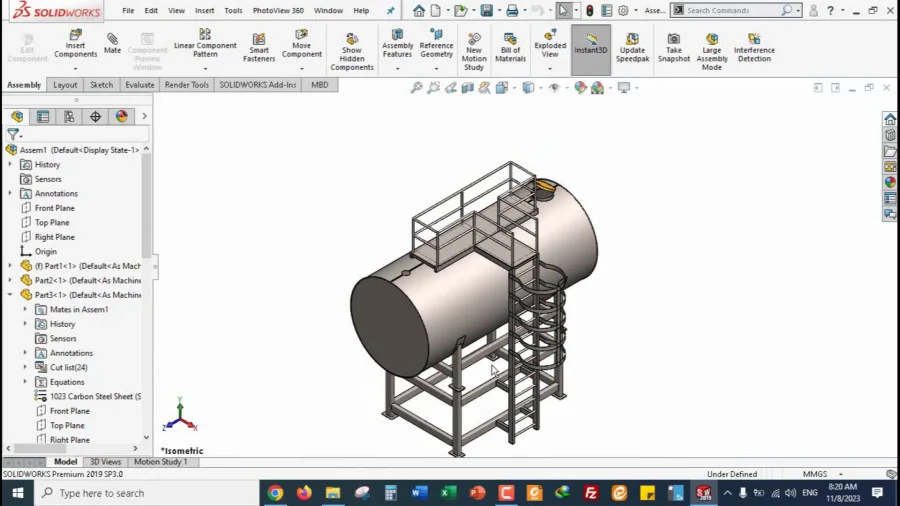The height and width of the screenshot is (506, 900).
Task: Click the Search Commands field
Action: point(736,10)
